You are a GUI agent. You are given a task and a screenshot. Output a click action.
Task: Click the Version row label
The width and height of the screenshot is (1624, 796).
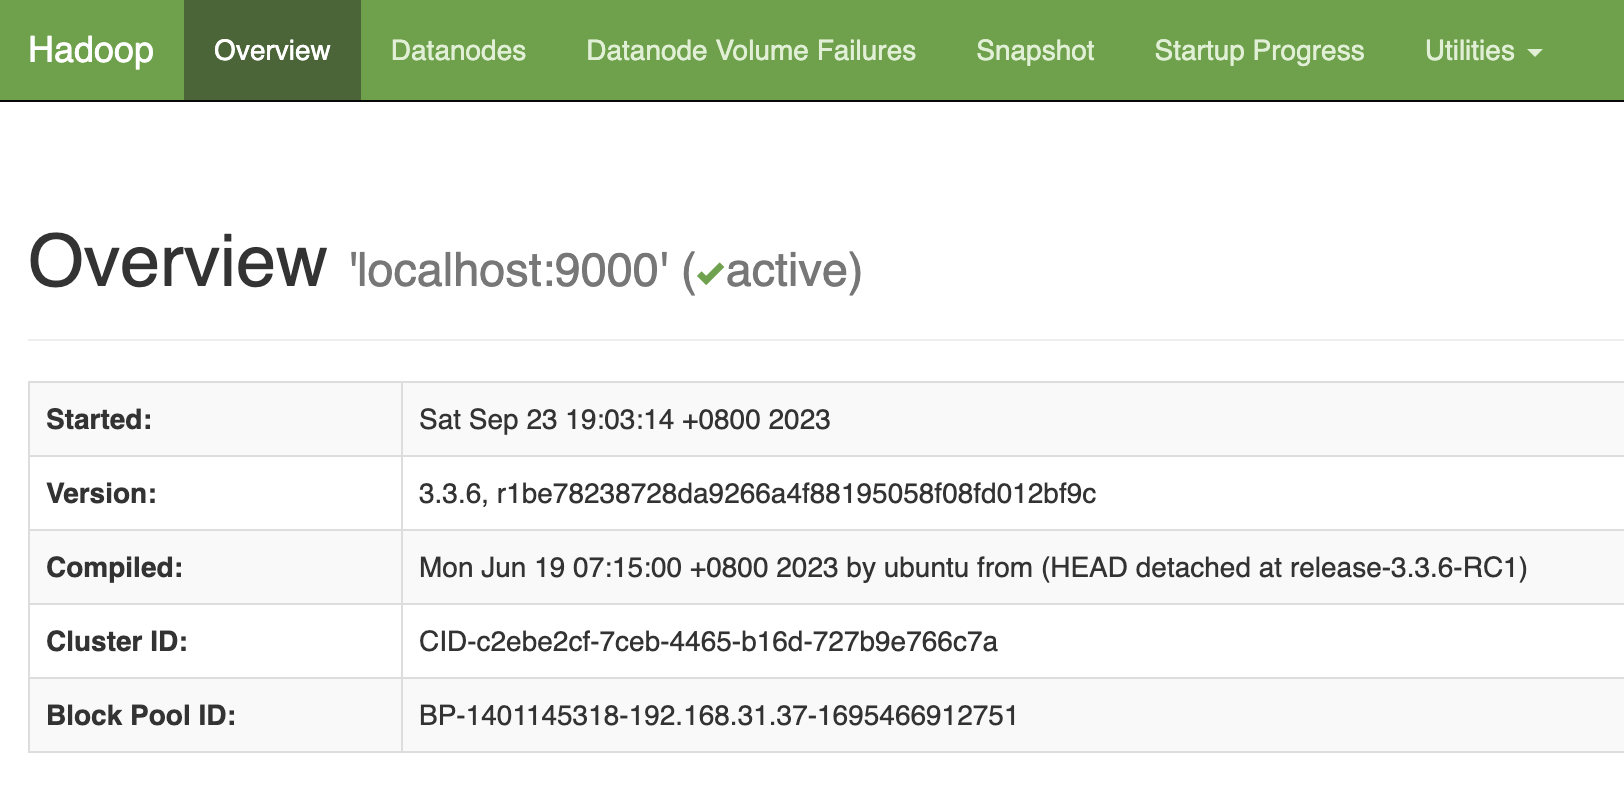(x=101, y=493)
